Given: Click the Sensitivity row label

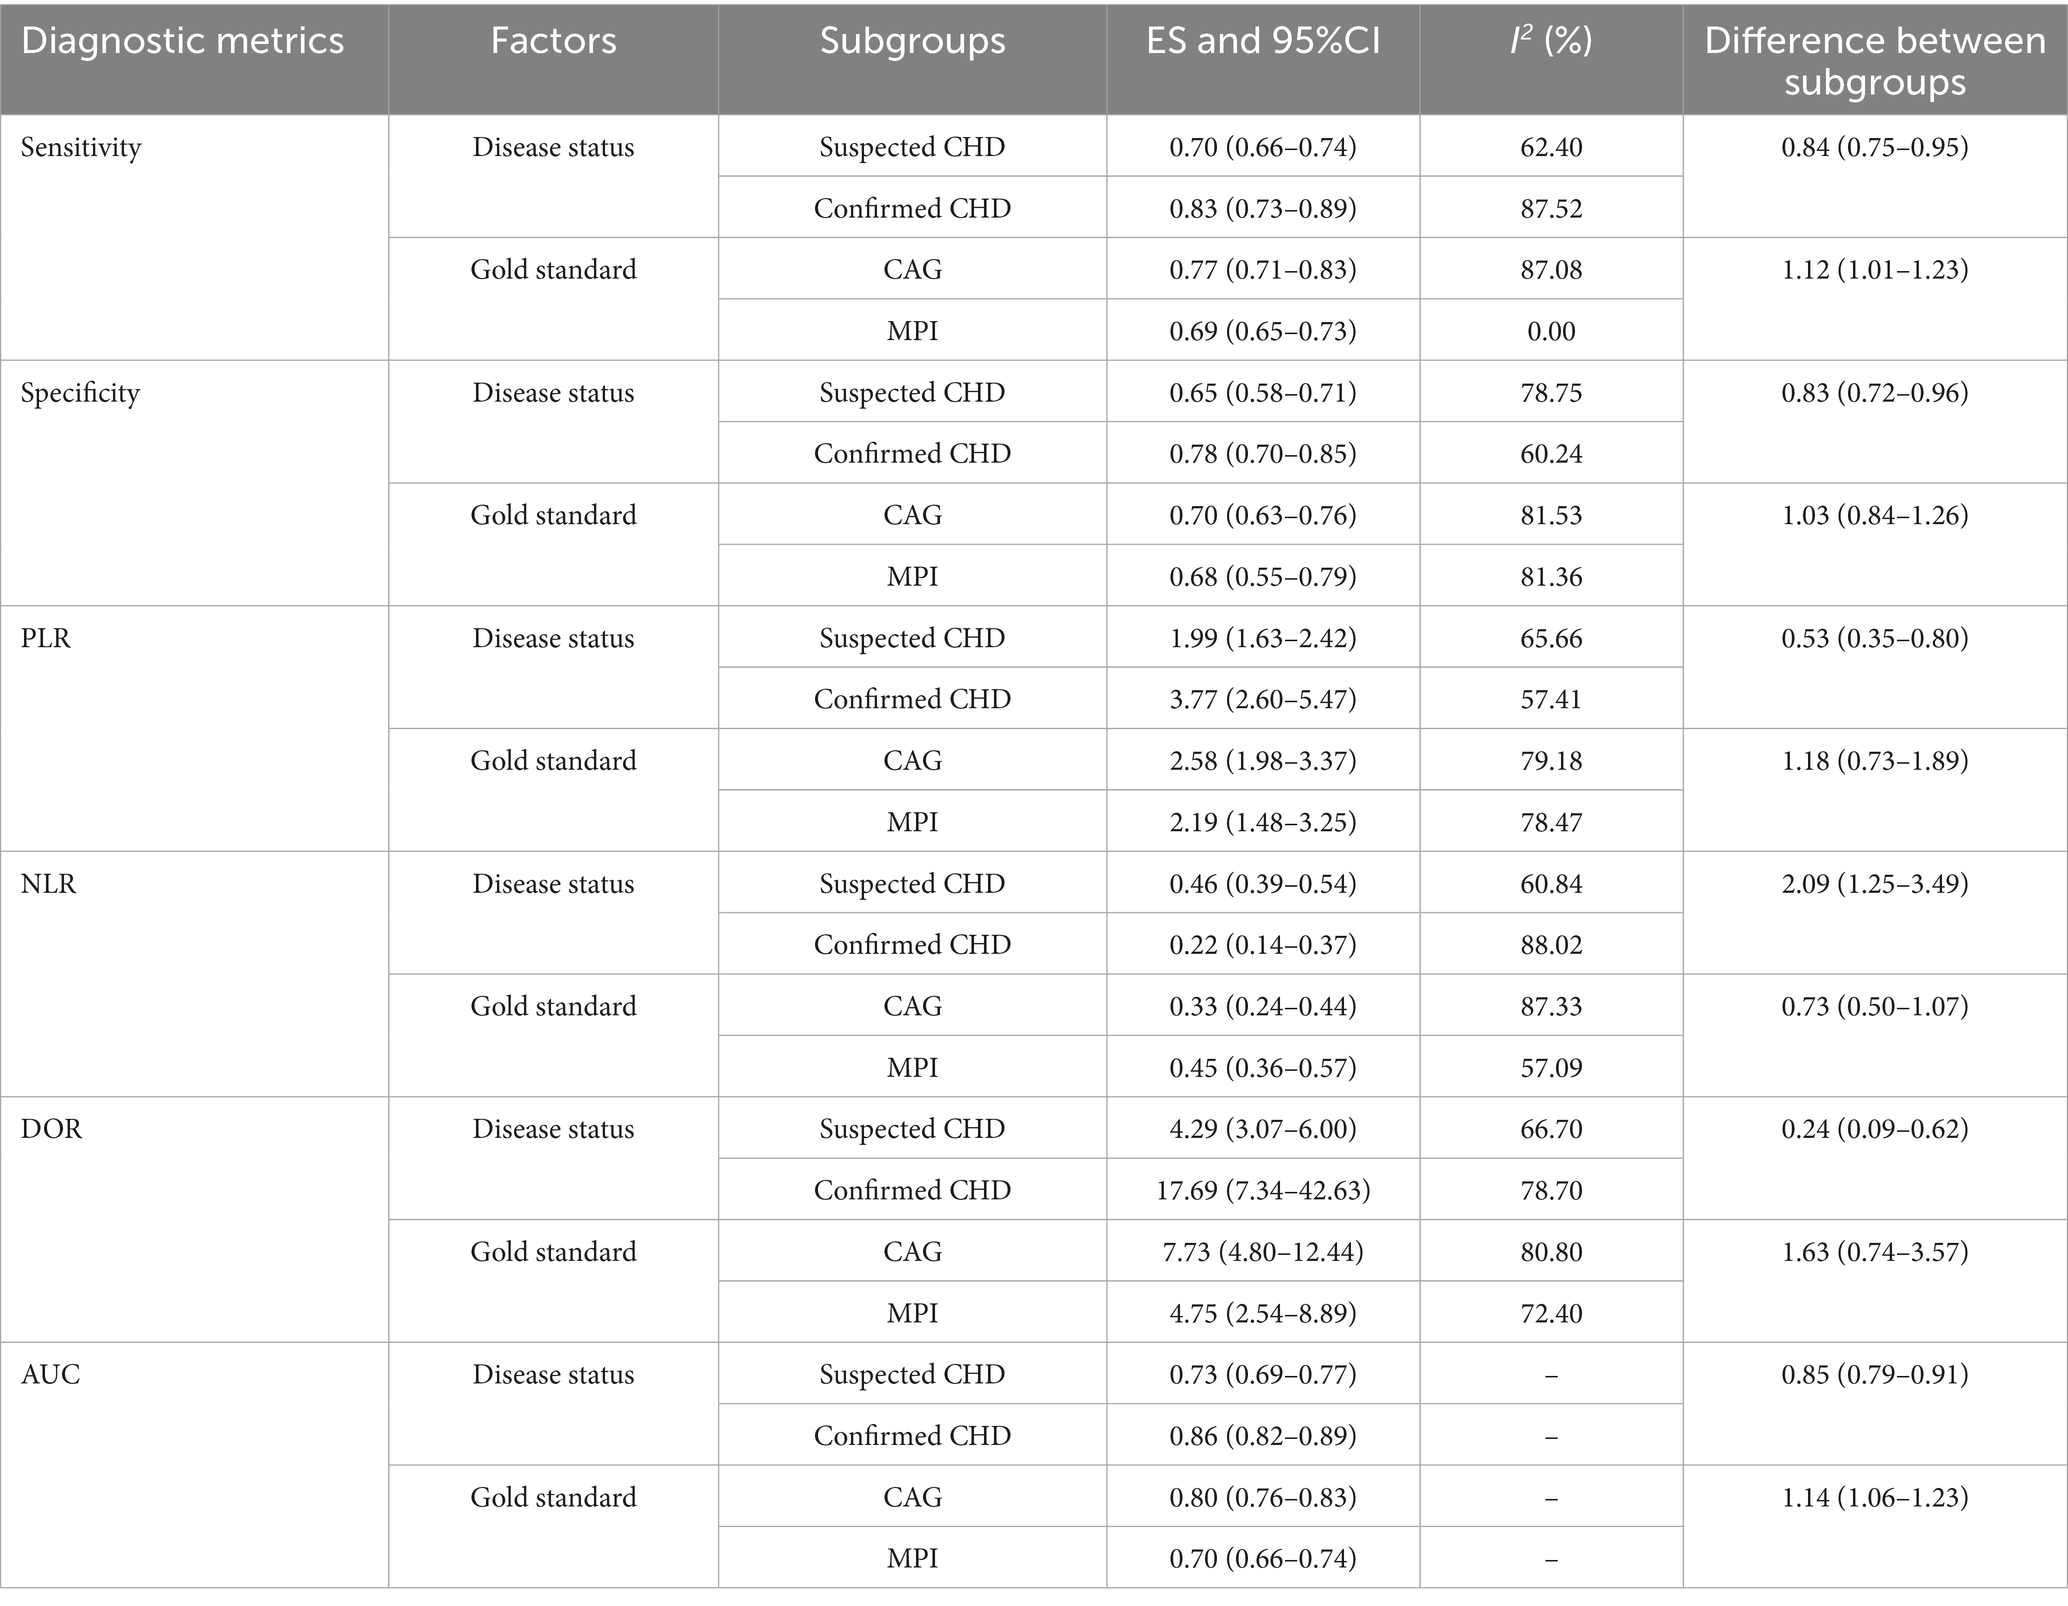Looking at the screenshot, I should [x=81, y=147].
